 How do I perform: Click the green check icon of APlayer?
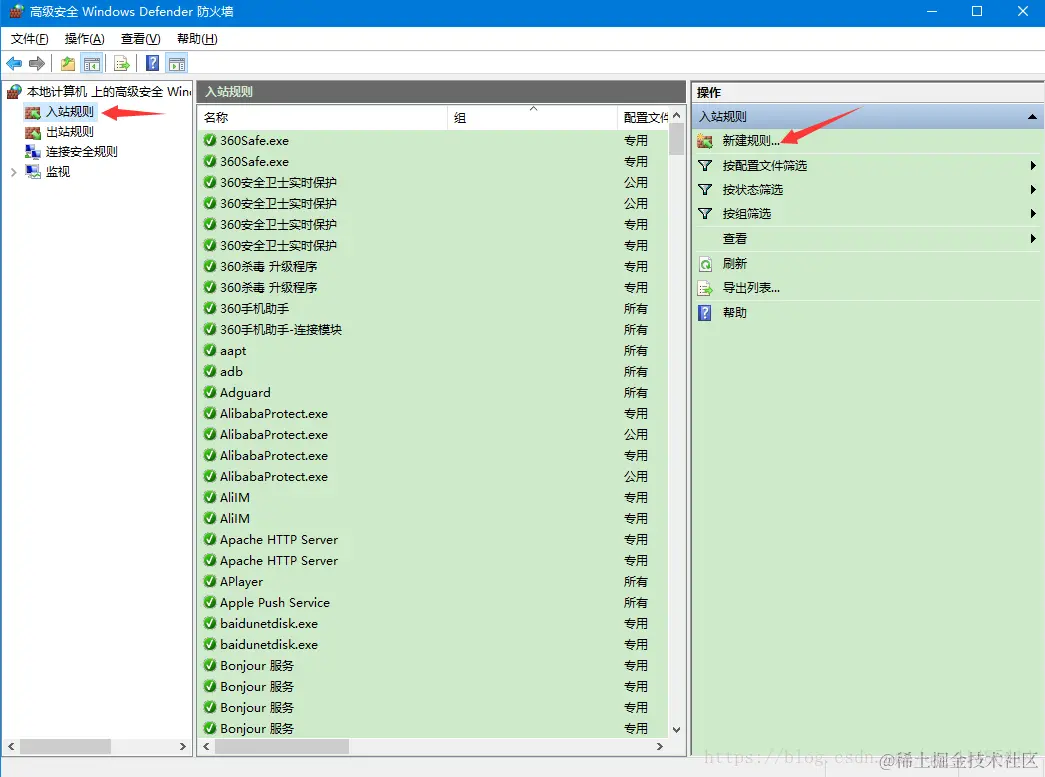[210, 581]
